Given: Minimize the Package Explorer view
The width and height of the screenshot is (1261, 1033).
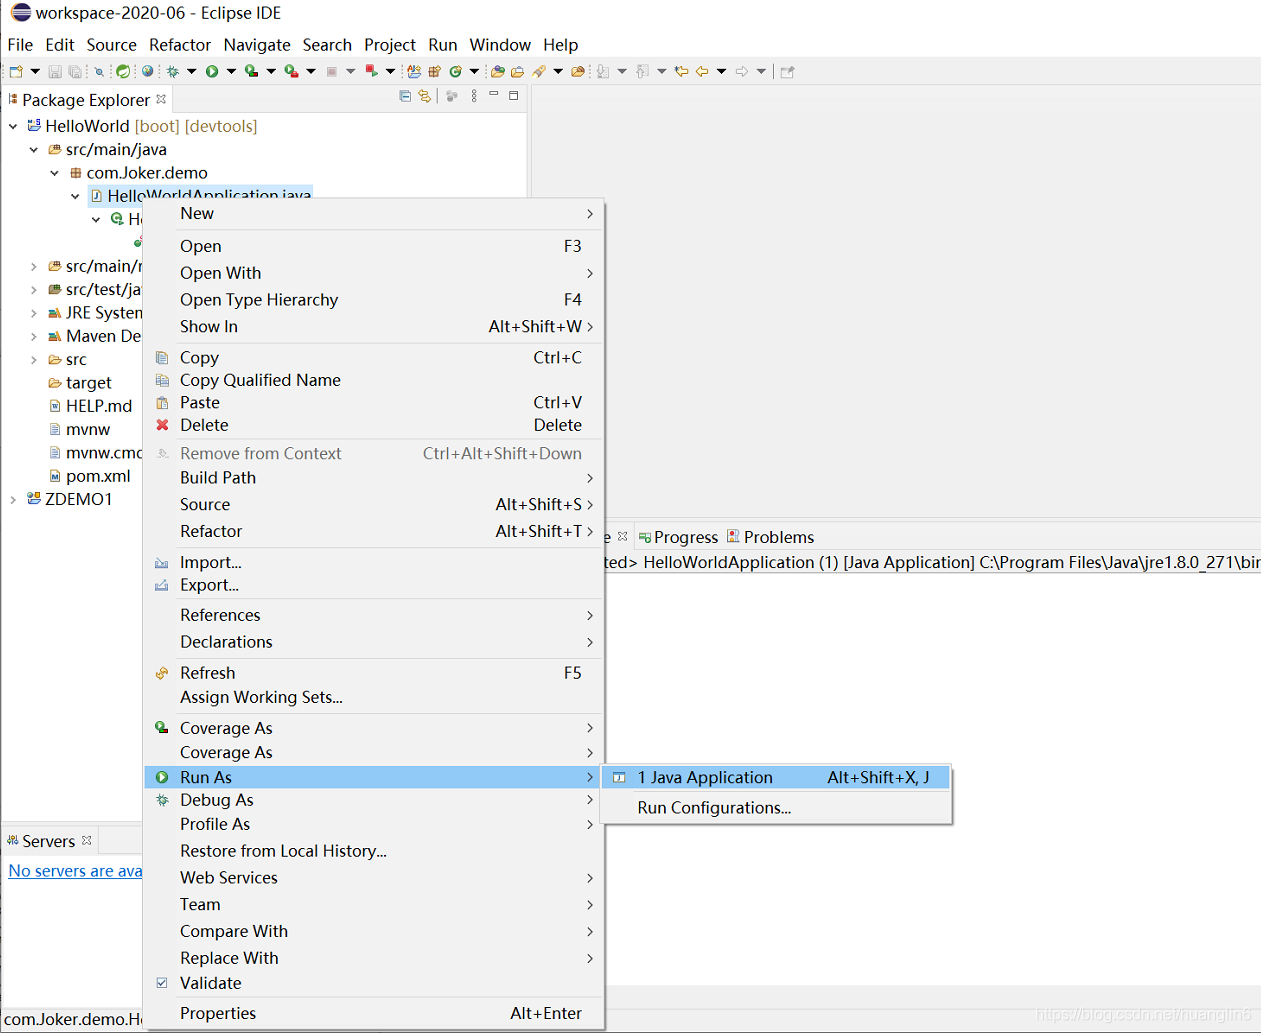Looking at the screenshot, I should pyautogui.click(x=494, y=95).
